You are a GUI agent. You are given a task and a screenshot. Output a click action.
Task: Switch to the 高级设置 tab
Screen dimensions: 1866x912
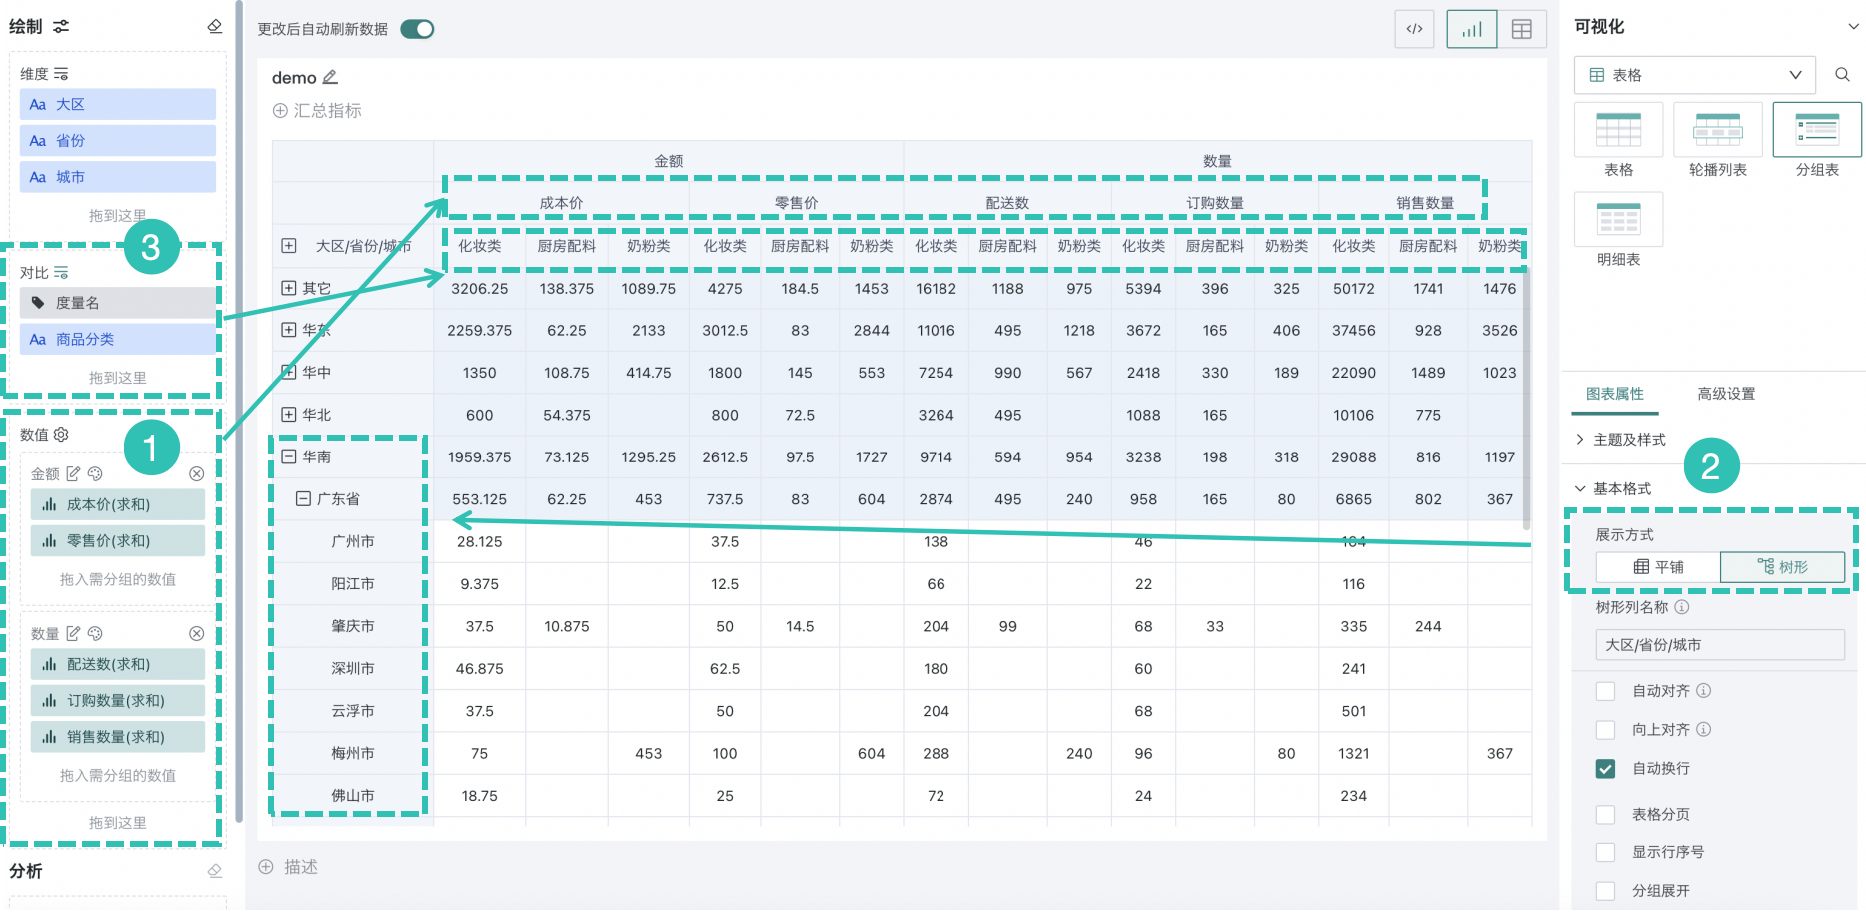tap(1726, 394)
